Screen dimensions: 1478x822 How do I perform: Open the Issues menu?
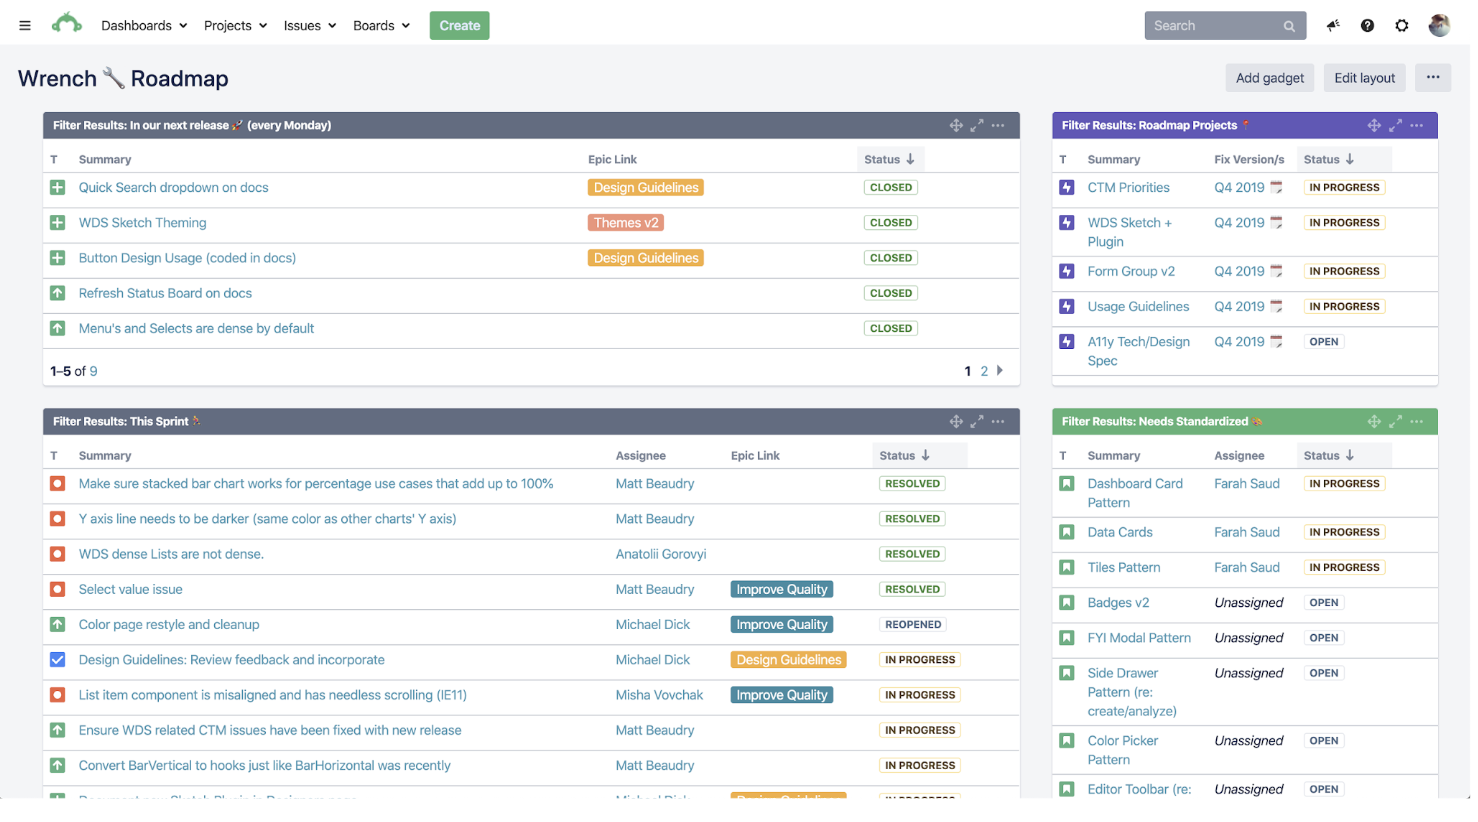pyautogui.click(x=309, y=26)
